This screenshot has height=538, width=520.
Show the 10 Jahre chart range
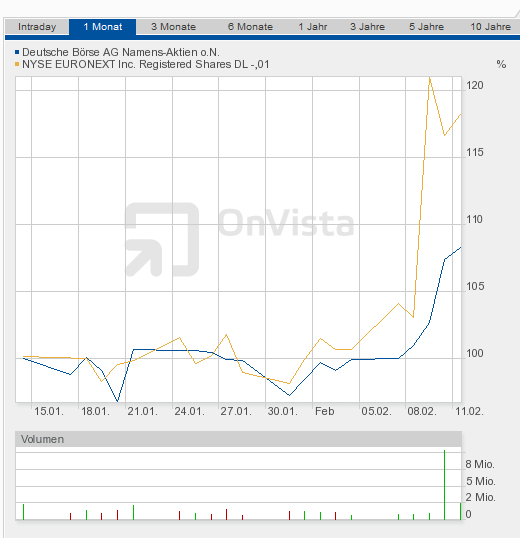(491, 27)
